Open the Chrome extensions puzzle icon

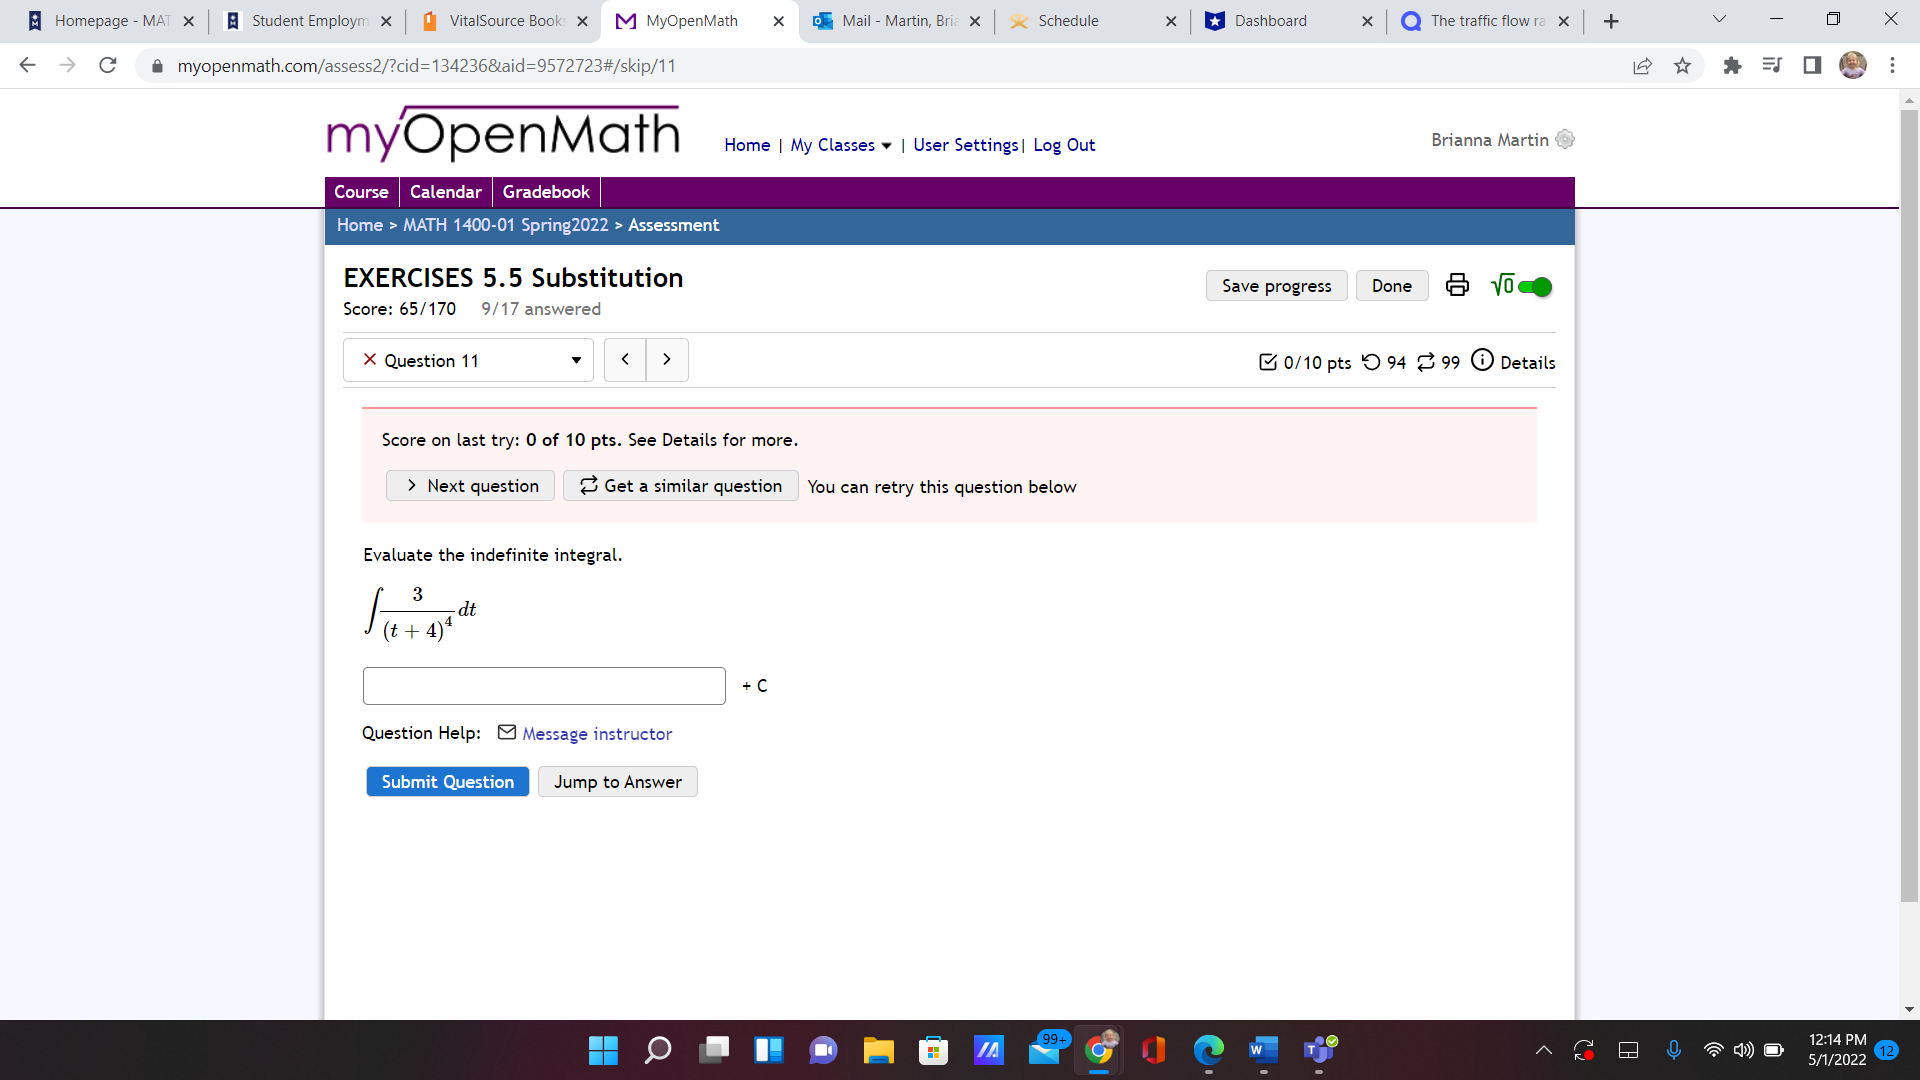click(x=1732, y=66)
